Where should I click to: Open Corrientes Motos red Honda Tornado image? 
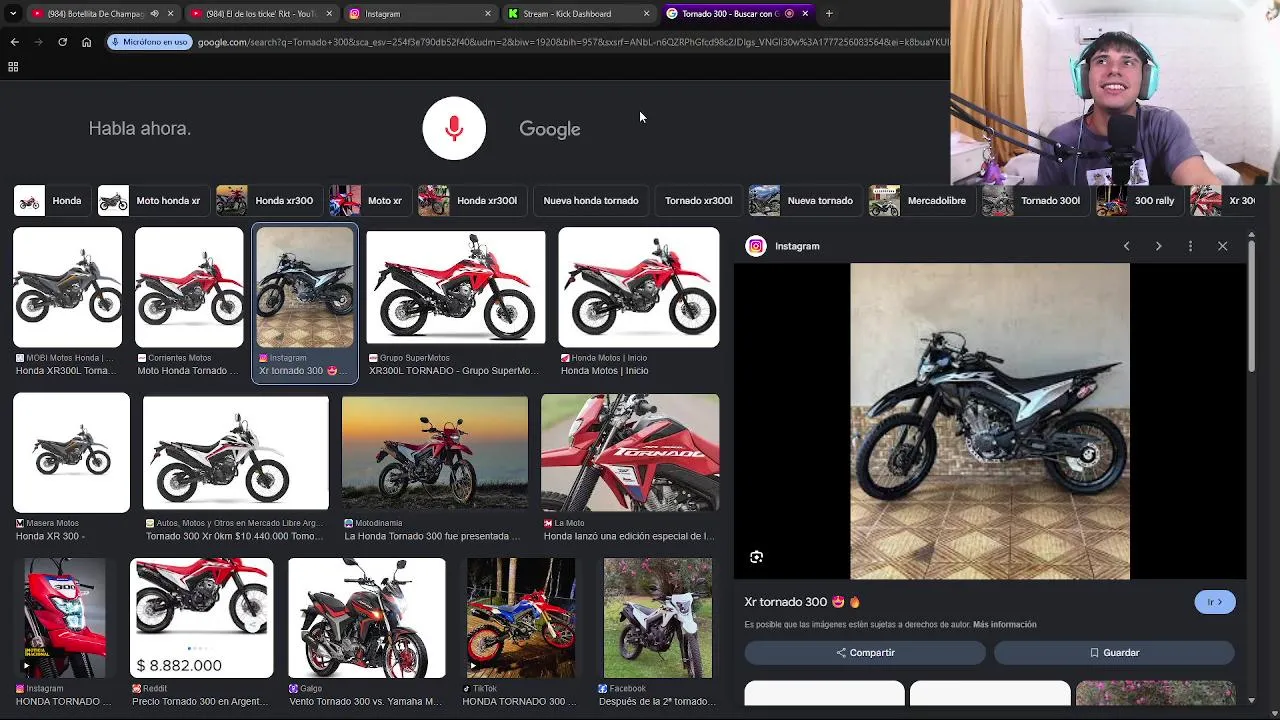189,288
